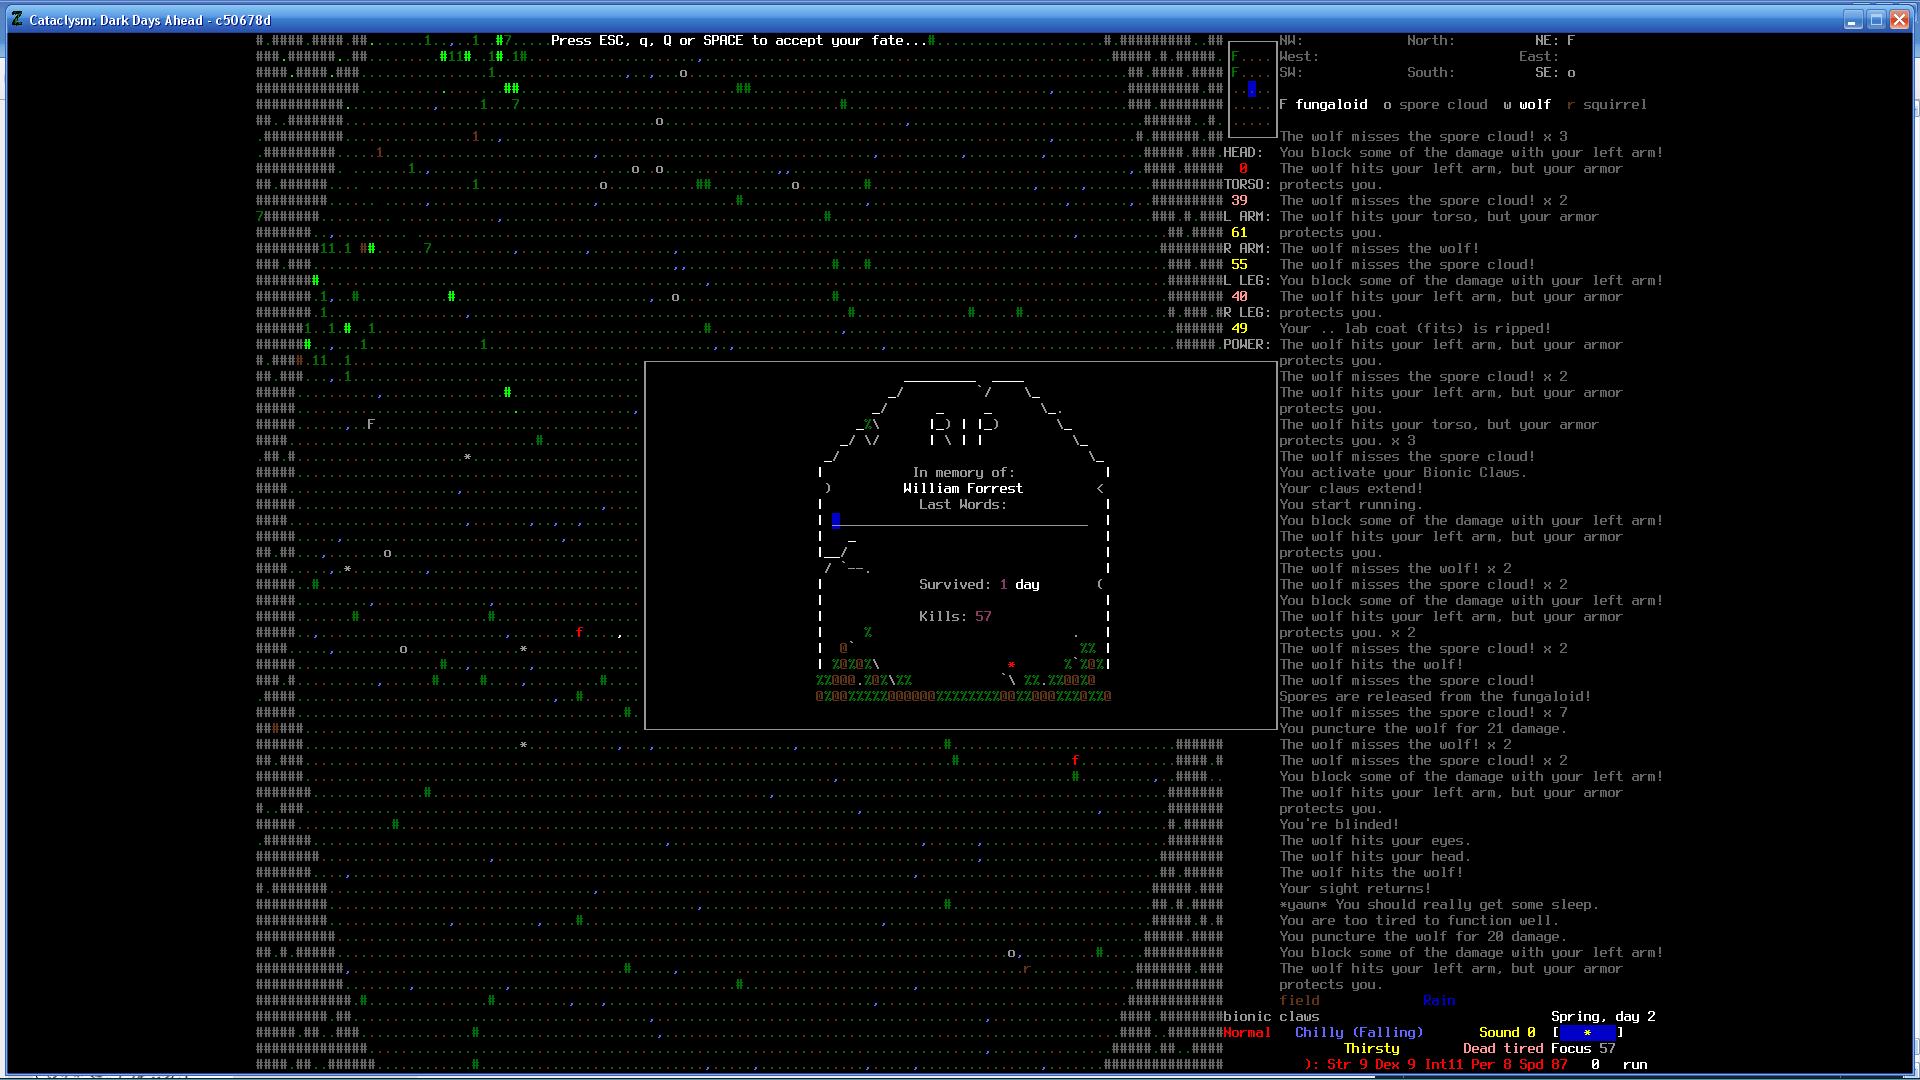Click the Cataclysm app icon in title bar
The height and width of the screenshot is (1080, 1920).
16,19
